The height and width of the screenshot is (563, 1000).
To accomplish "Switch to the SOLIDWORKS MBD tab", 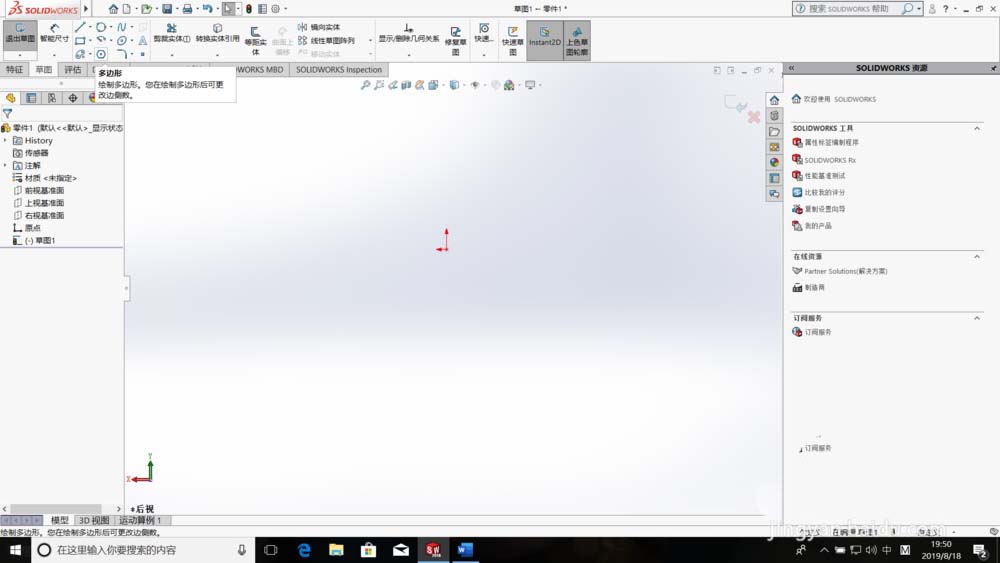I will 259,69.
